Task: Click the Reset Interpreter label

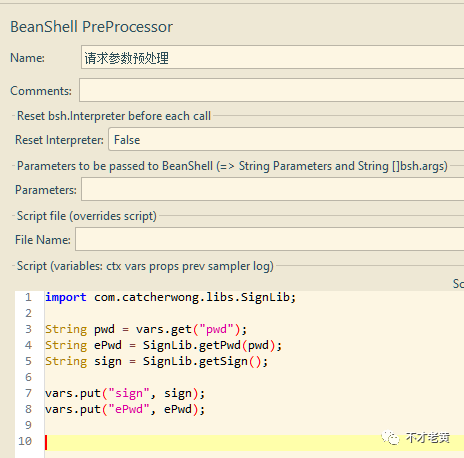Action: pyautogui.click(x=59, y=140)
